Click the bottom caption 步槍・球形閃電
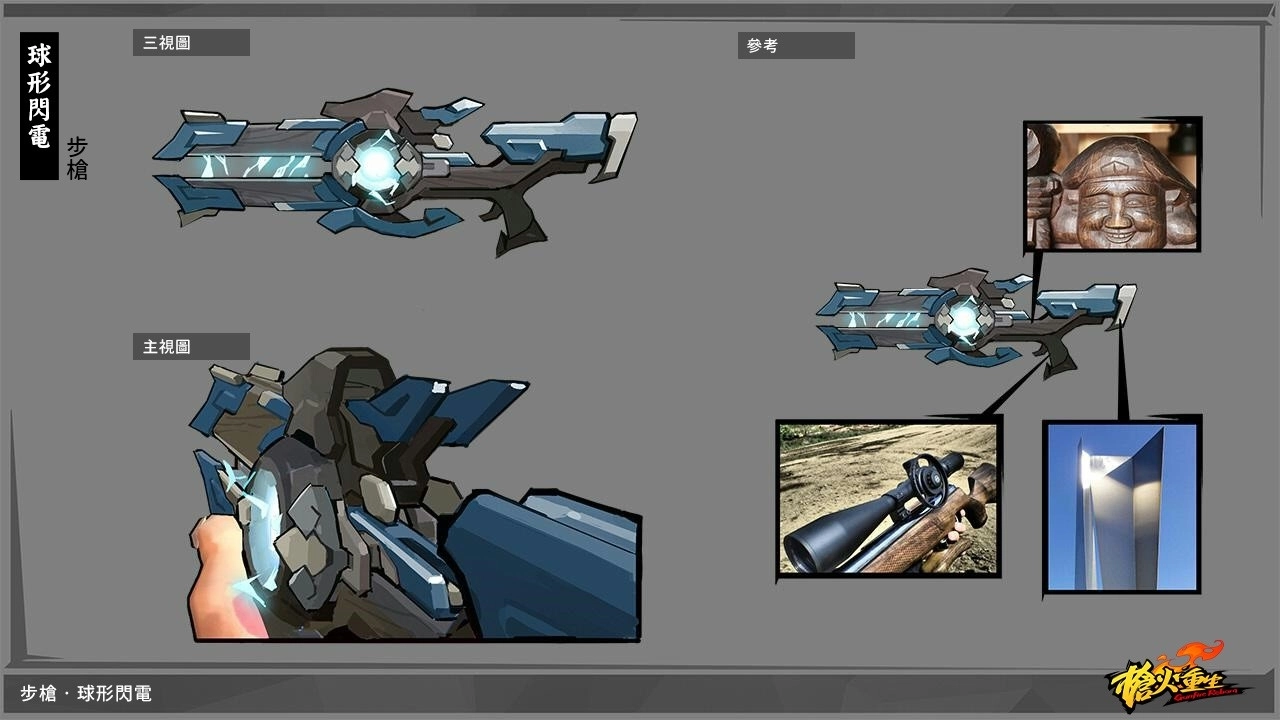Image resolution: width=1280 pixels, height=720 pixels. (x=86, y=693)
